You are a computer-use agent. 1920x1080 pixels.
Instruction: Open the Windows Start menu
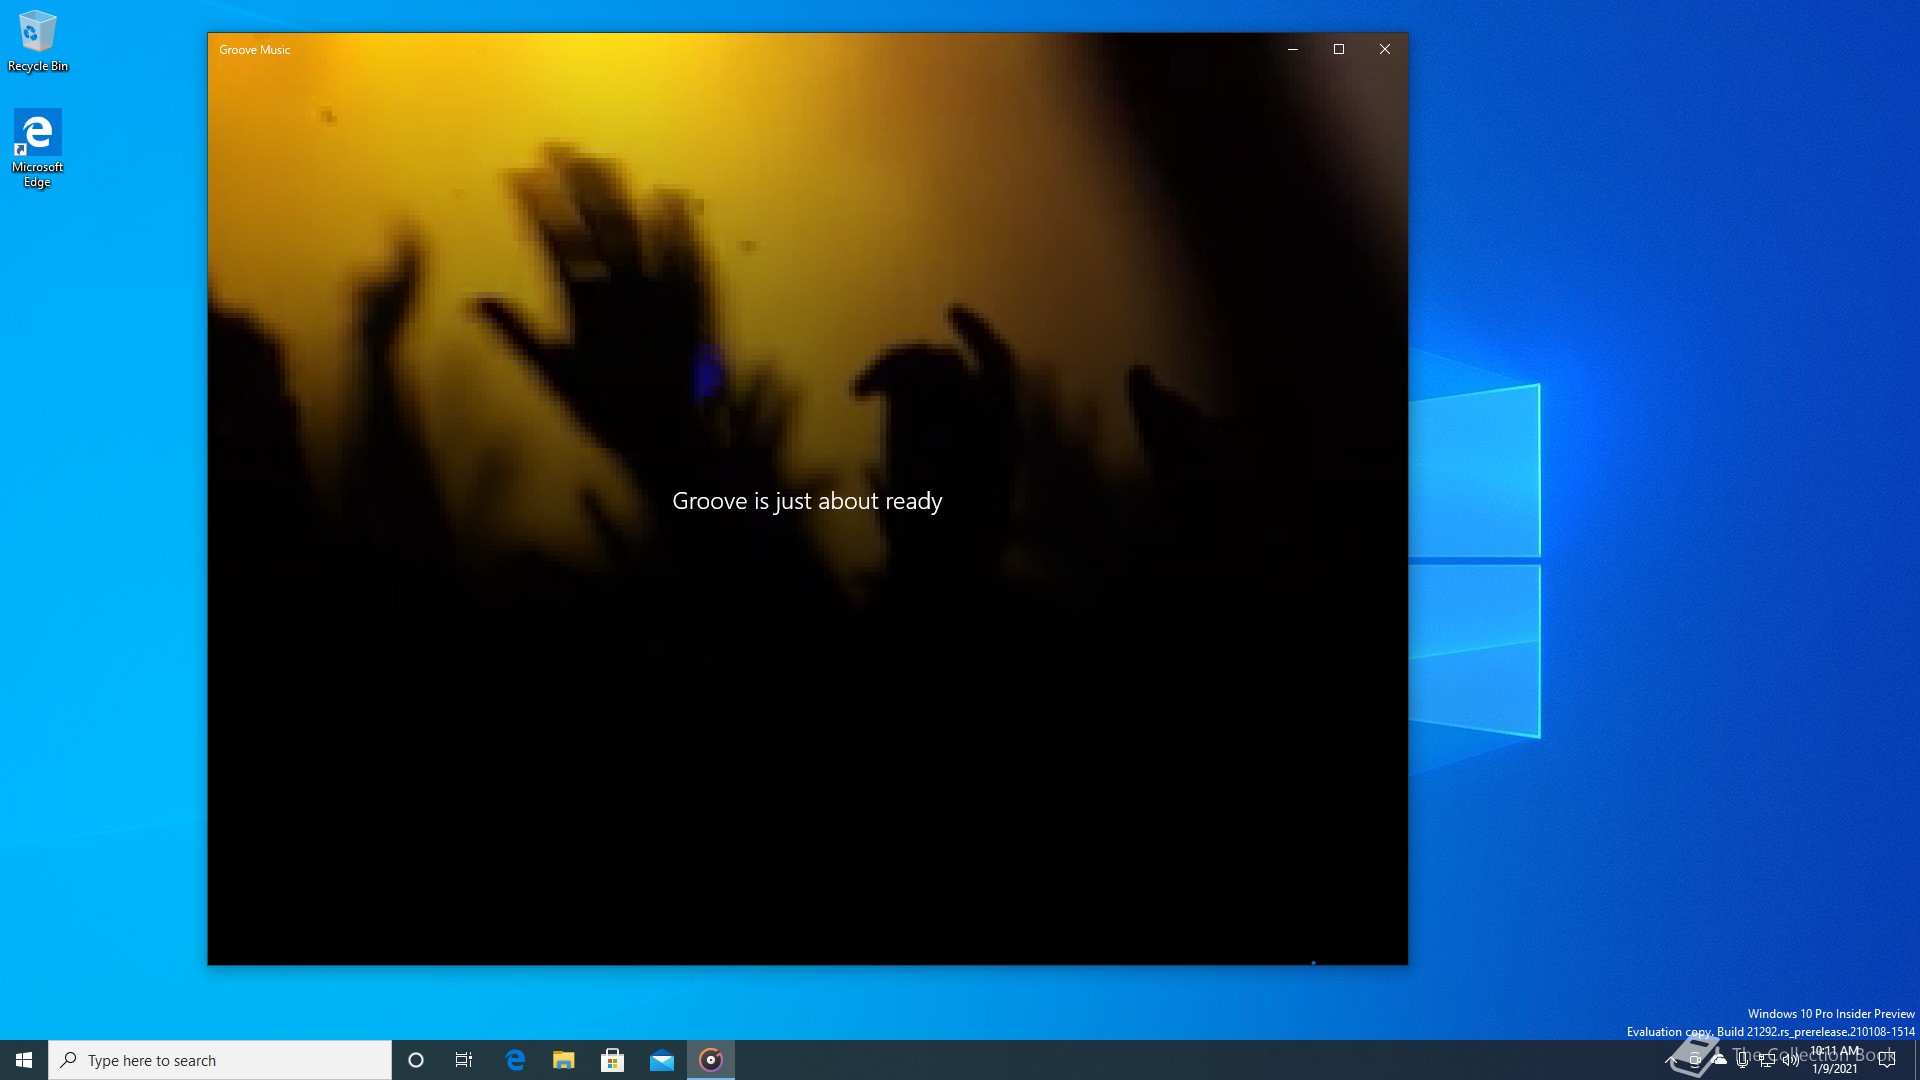click(24, 1060)
